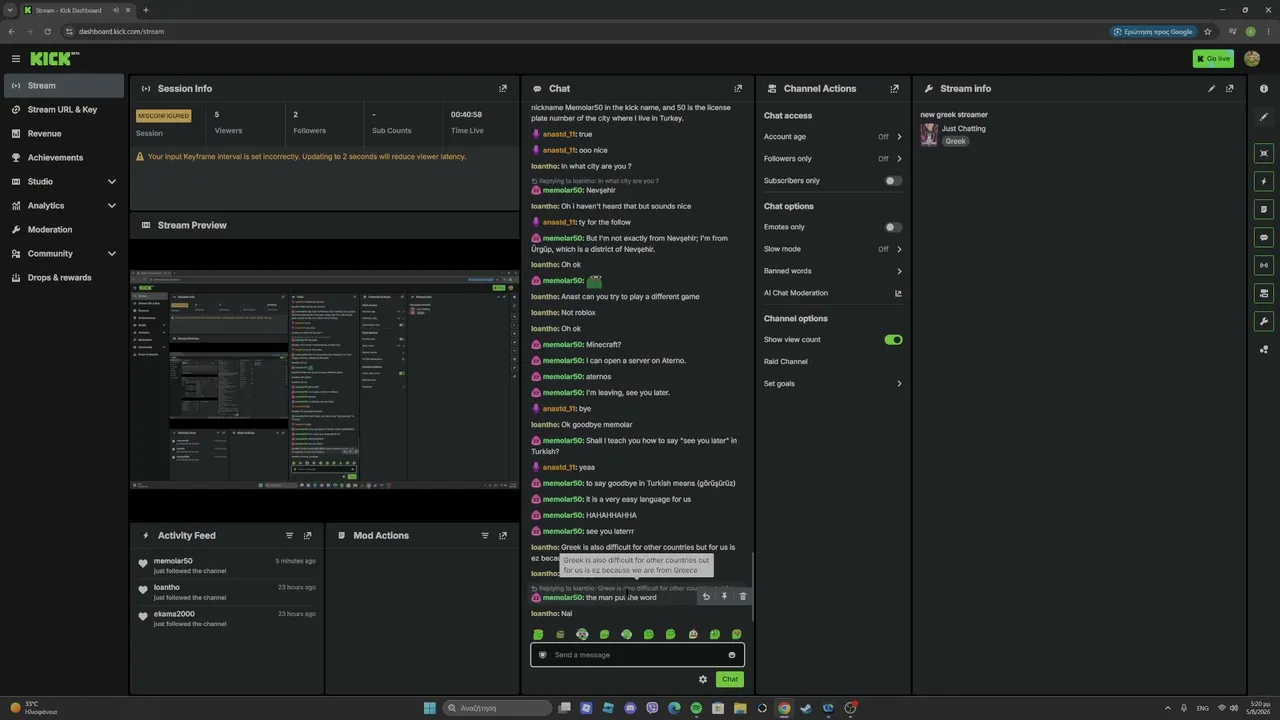
Task: Open Banned words settings
Action: coord(833,271)
